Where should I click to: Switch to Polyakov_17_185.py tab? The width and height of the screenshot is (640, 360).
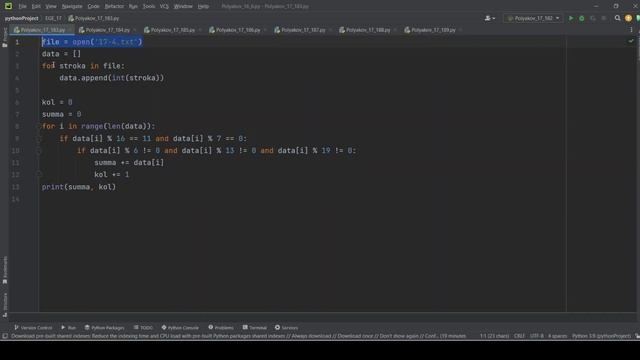[x=173, y=30]
